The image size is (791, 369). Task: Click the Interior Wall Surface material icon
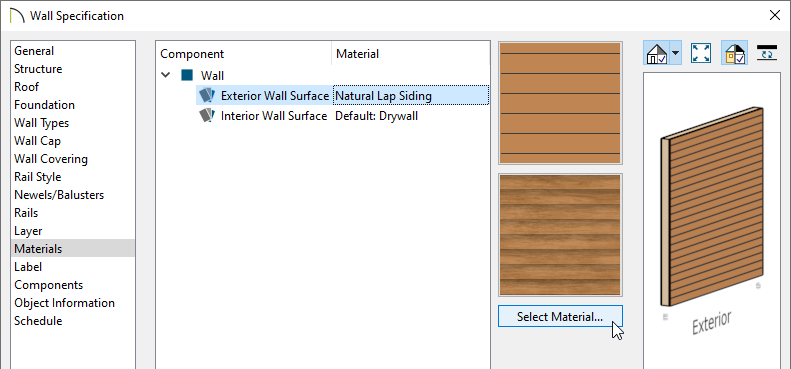coord(207,116)
